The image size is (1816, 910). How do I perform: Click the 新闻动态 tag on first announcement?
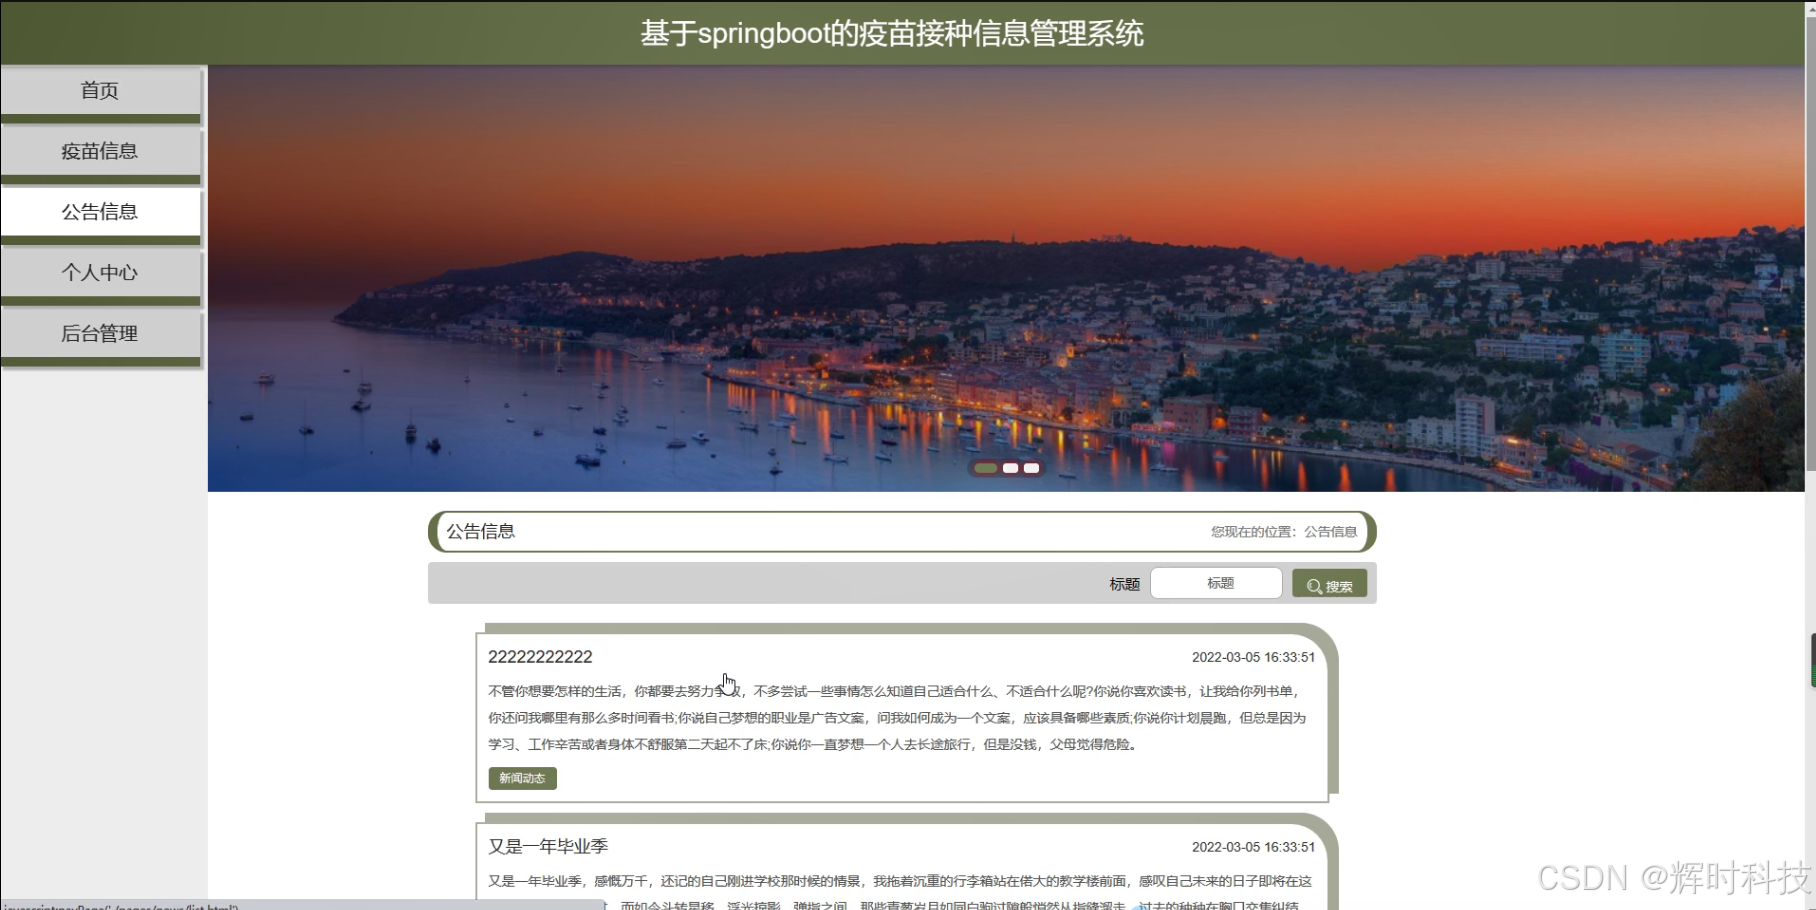click(522, 778)
